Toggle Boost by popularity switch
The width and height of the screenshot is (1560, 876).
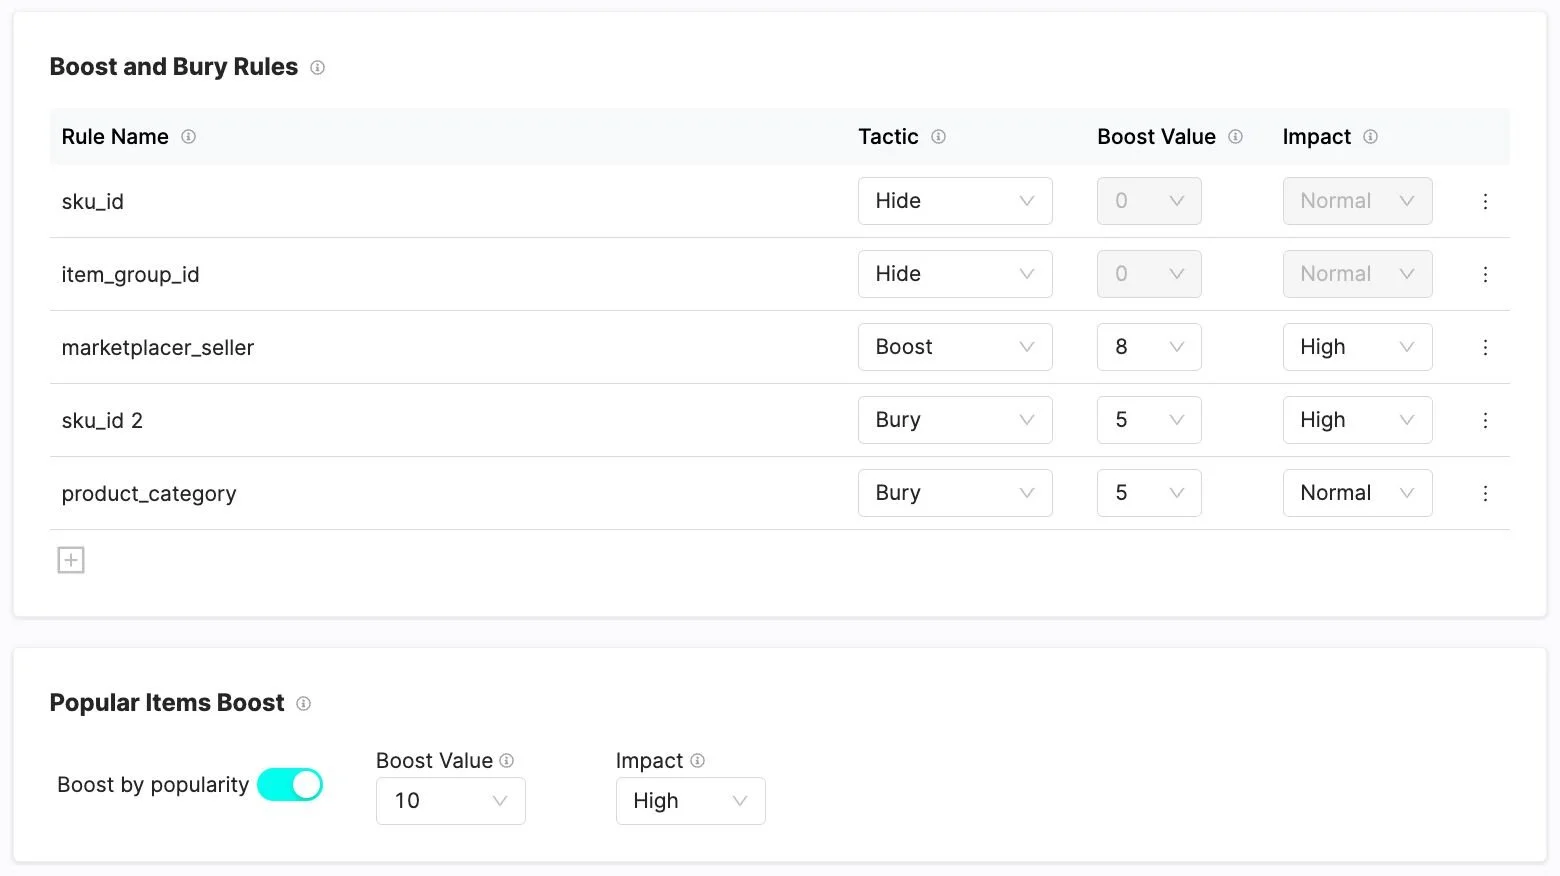click(290, 785)
